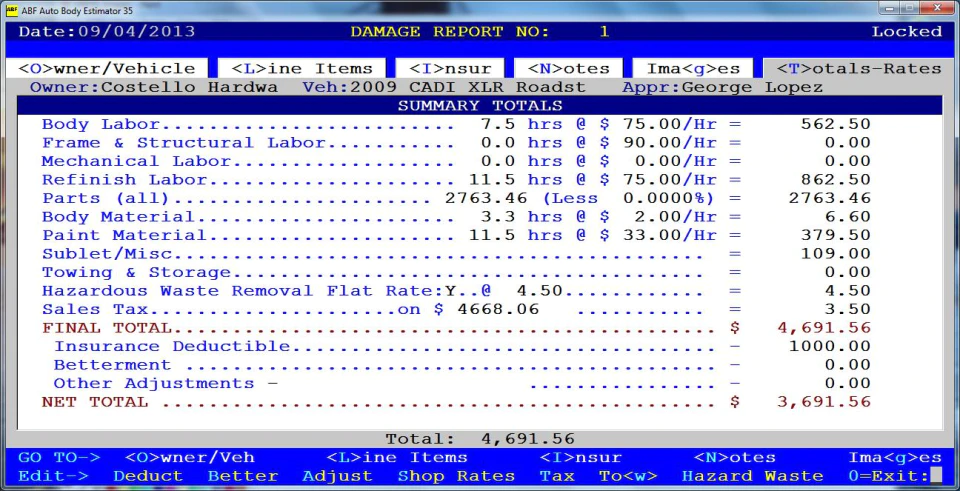
Task: Click the 0=Exit input cursor
Action: point(936,476)
